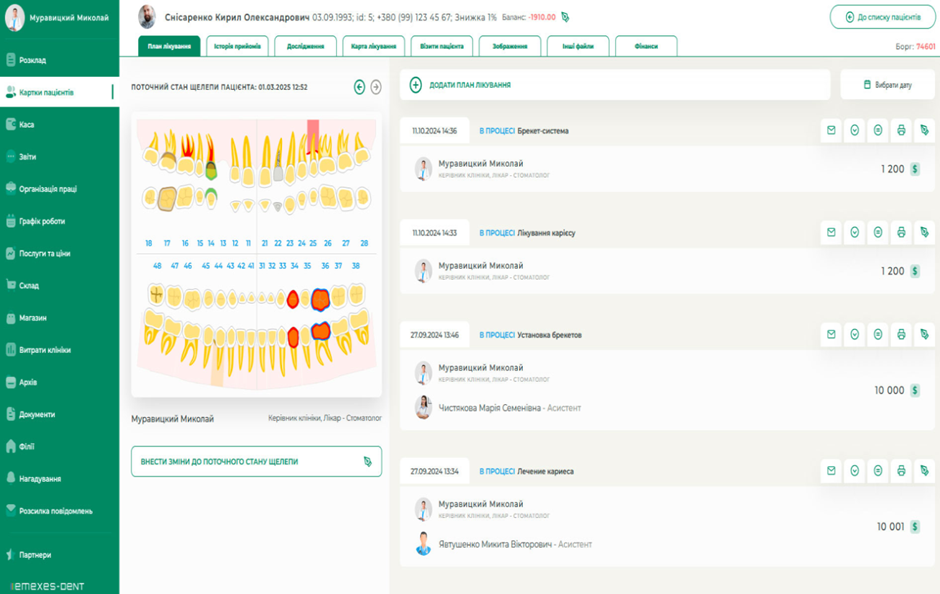The width and height of the screenshot is (940, 594).
Task: Switch to the Історія прийомів tab
Action: tap(237, 46)
